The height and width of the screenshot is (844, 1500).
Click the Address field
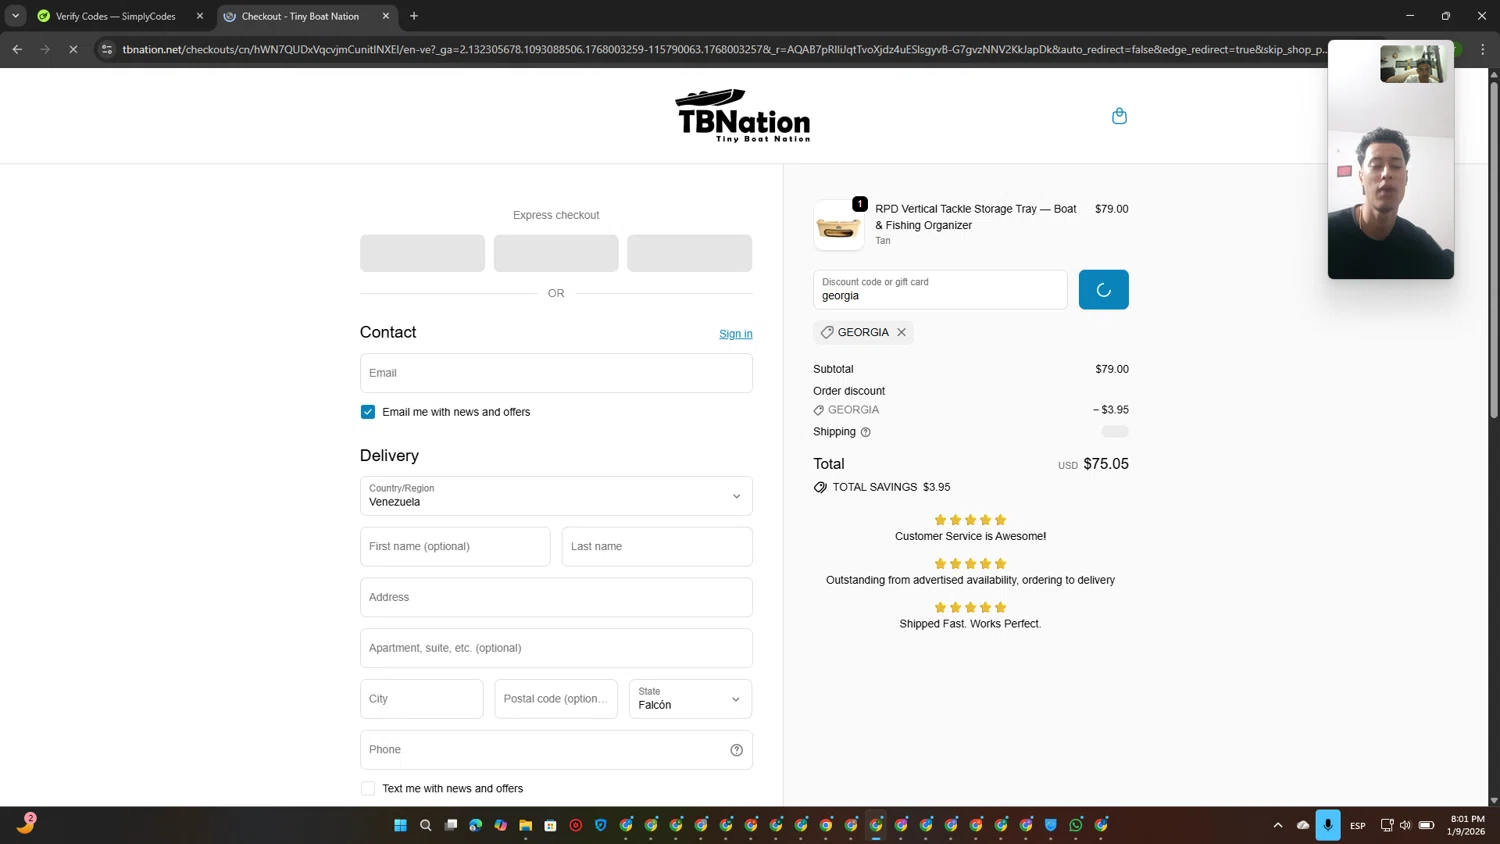pos(556,598)
